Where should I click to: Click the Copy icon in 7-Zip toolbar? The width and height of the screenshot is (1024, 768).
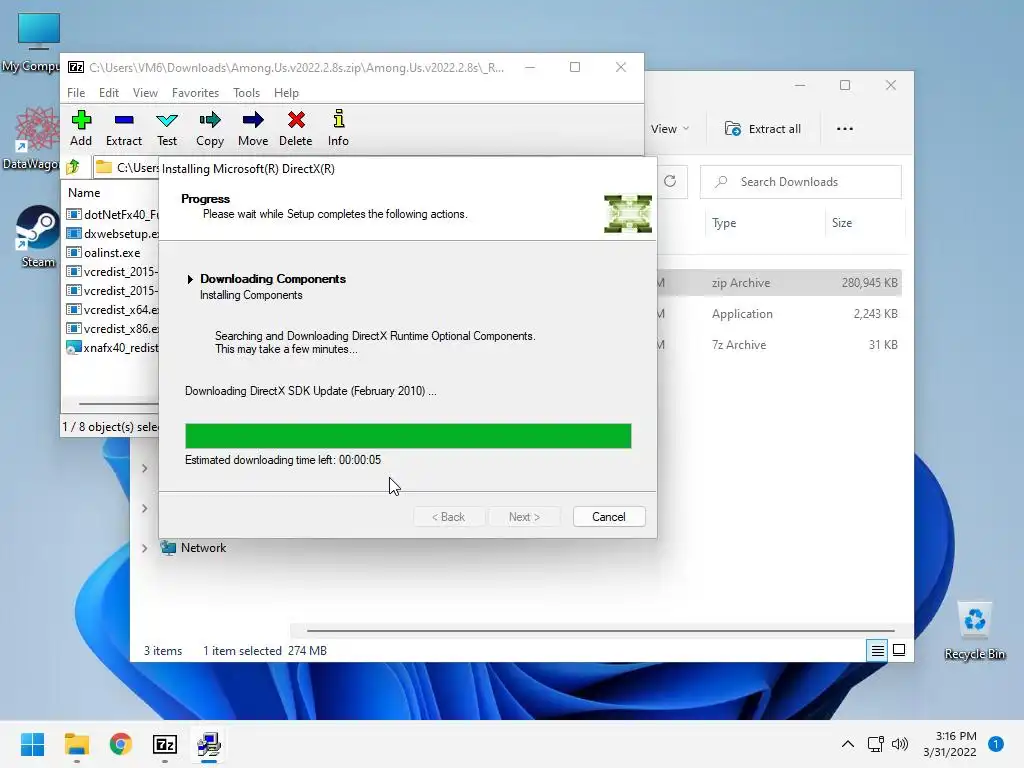[210, 128]
